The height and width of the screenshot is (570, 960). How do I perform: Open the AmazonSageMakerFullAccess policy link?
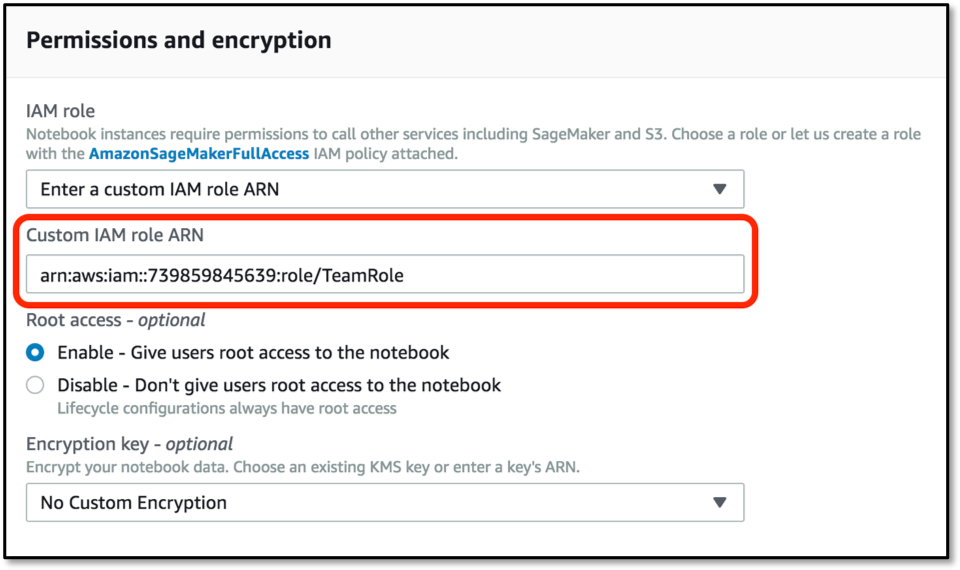(199, 154)
